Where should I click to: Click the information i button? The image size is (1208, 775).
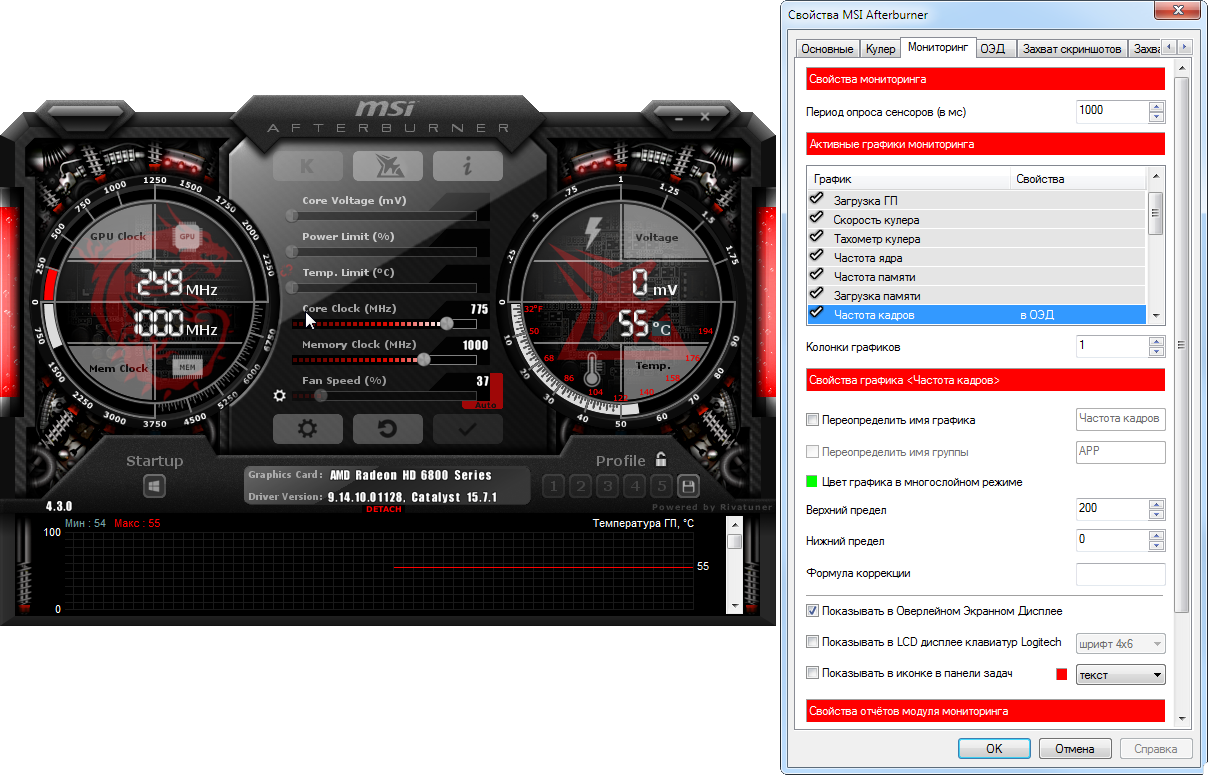click(467, 166)
